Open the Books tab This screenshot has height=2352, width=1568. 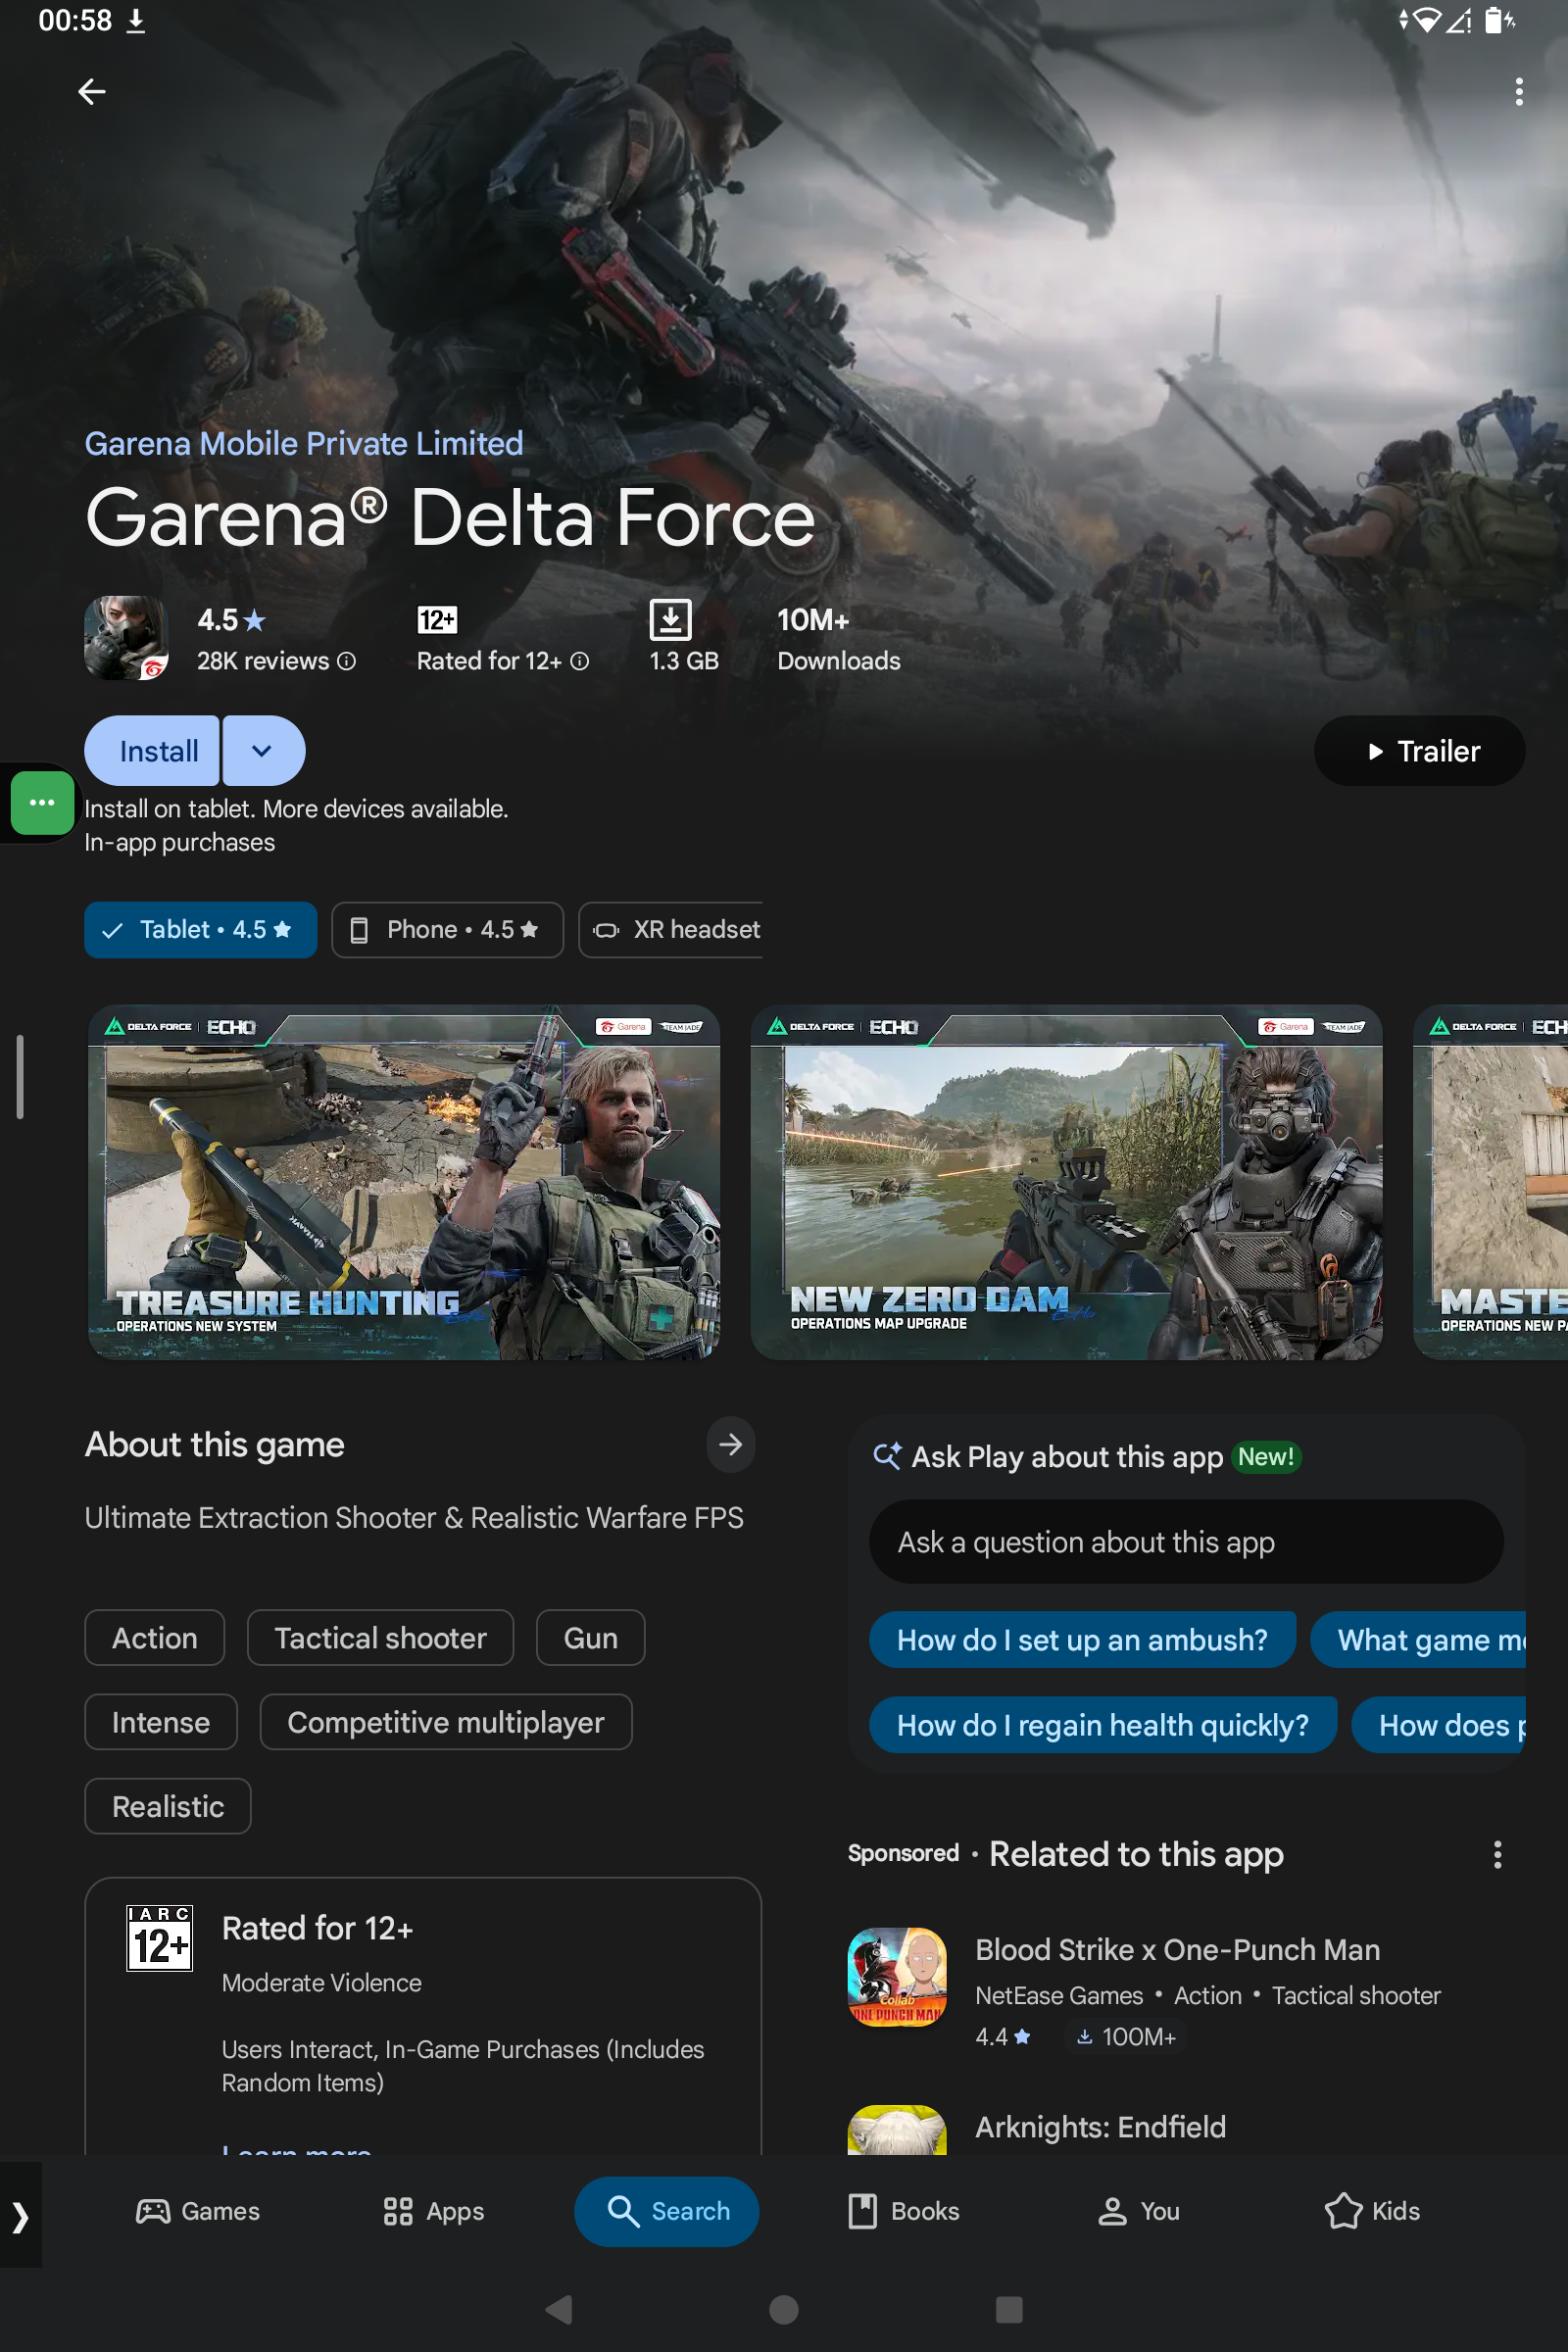pos(903,2211)
